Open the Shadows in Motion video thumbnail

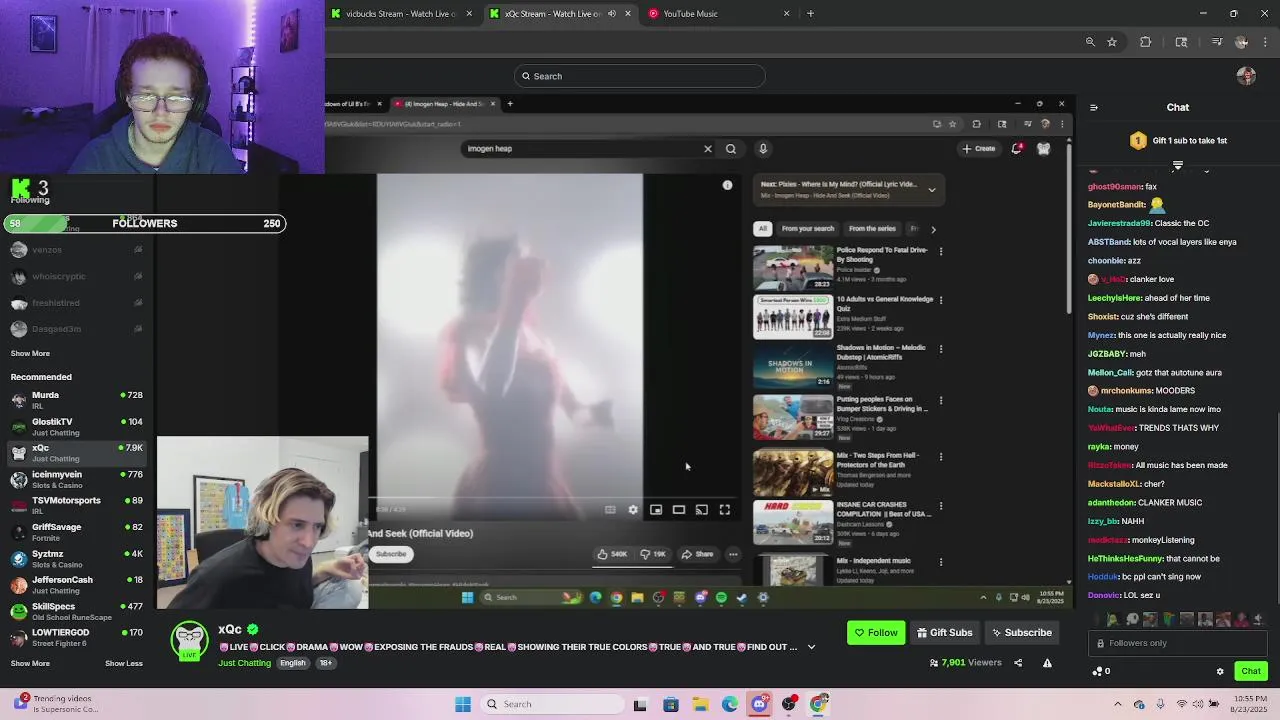pos(792,366)
